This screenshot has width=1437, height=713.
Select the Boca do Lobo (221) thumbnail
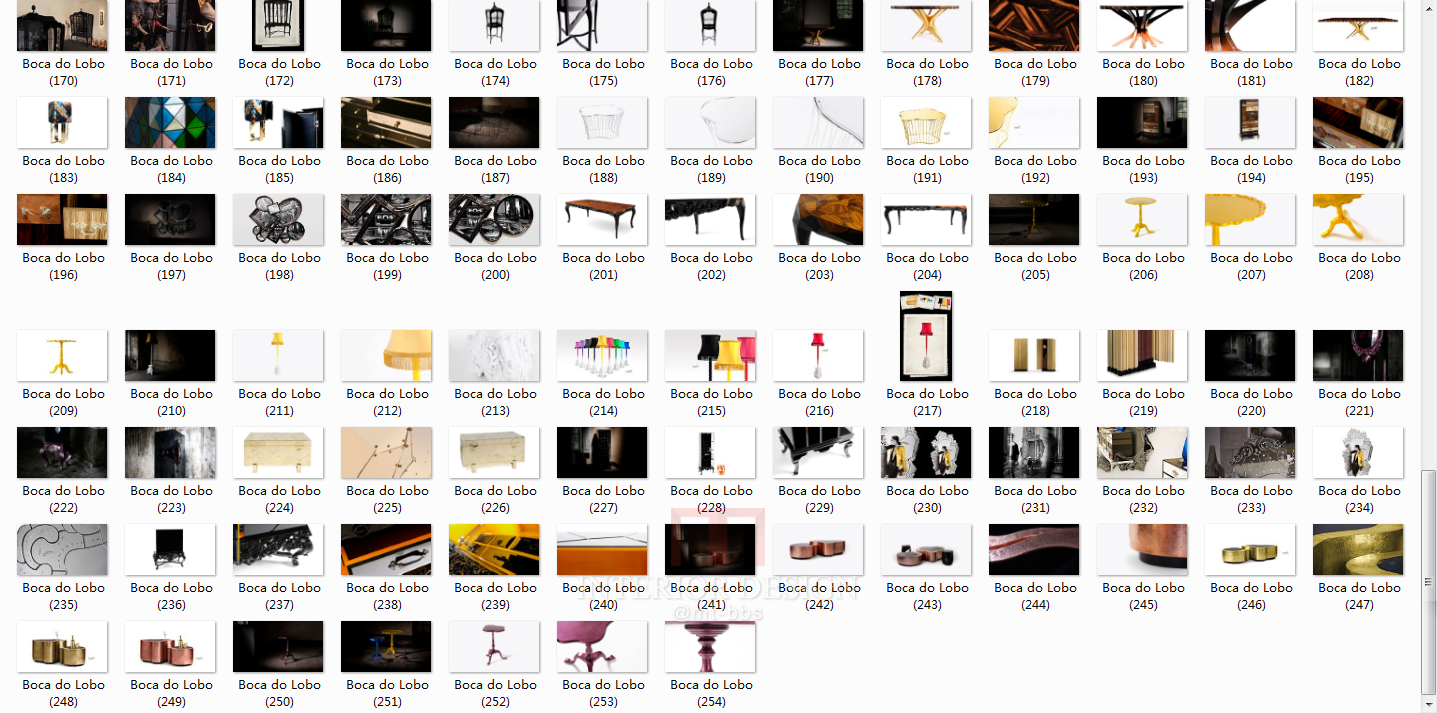click(x=1358, y=355)
